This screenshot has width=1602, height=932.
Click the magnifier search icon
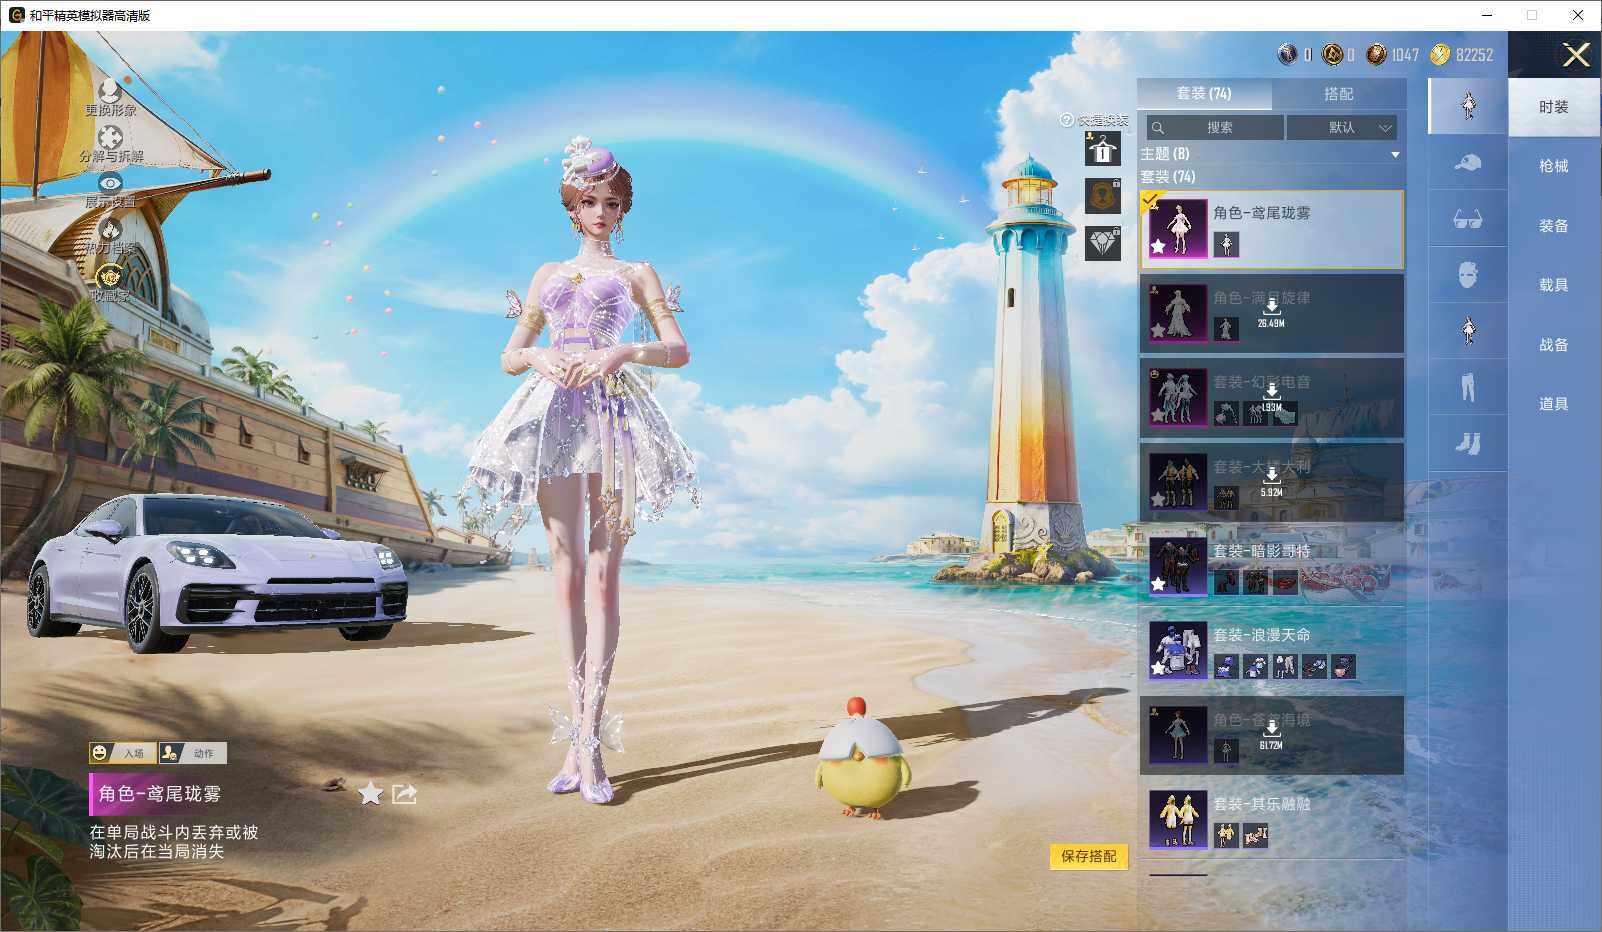(1158, 128)
